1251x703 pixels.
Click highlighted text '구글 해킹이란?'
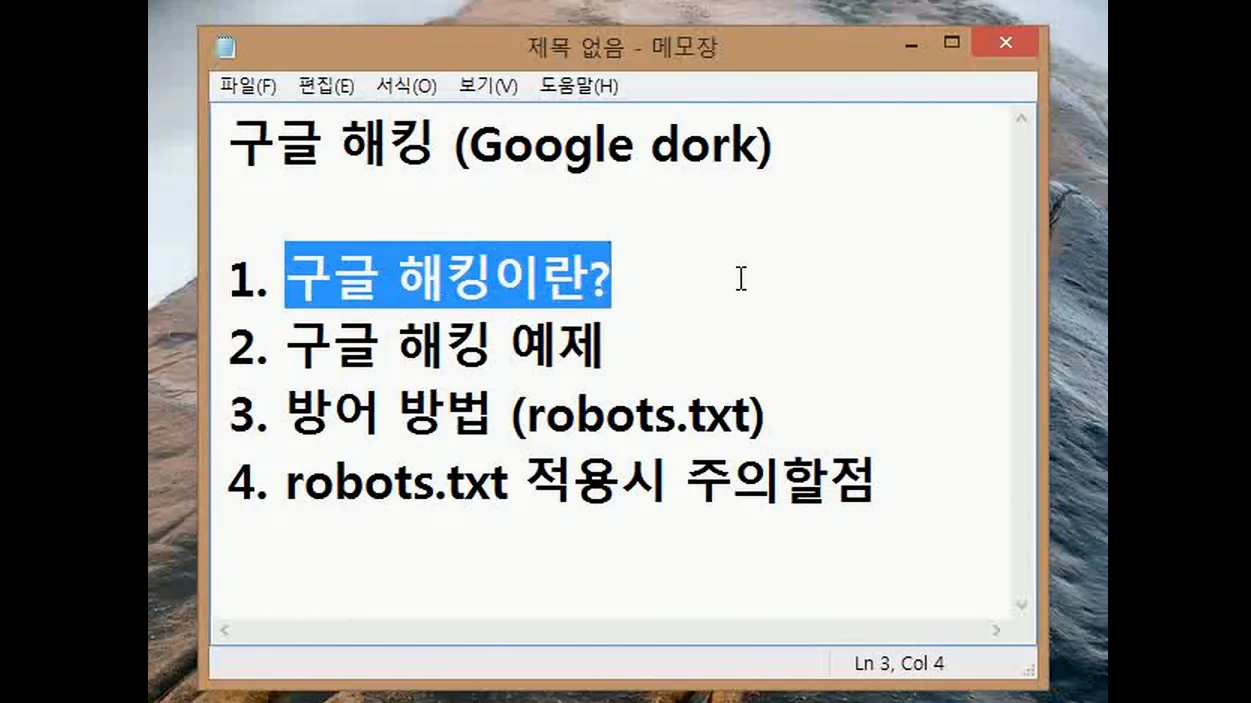point(447,275)
